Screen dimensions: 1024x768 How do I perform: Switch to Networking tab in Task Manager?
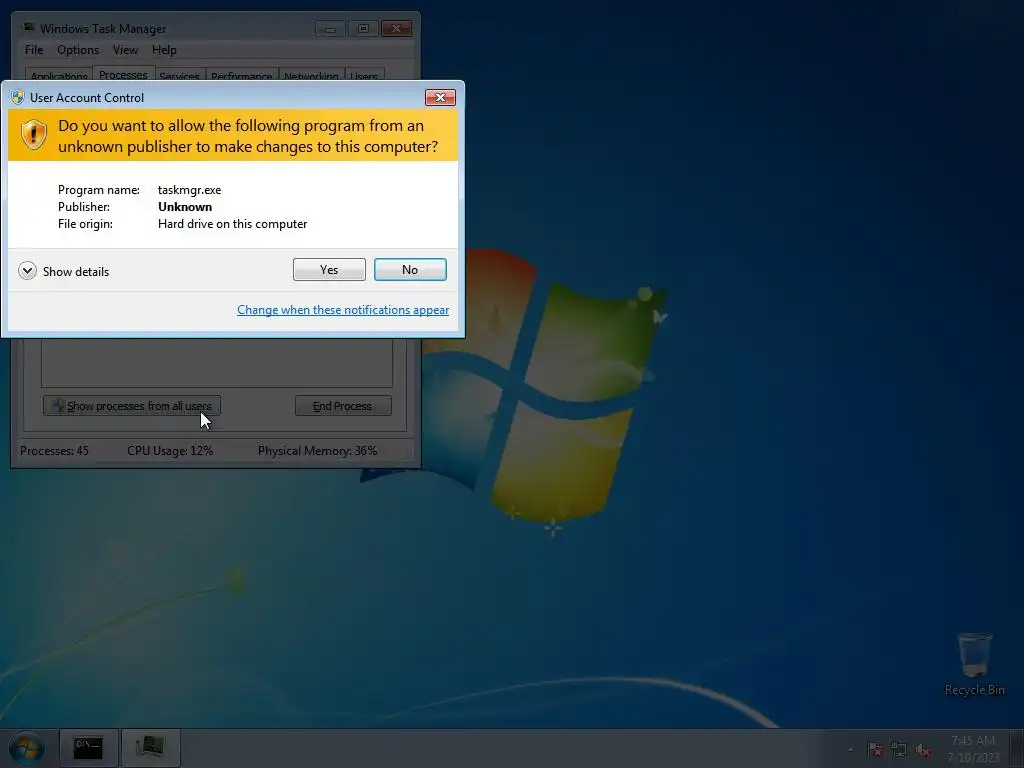pos(312,74)
